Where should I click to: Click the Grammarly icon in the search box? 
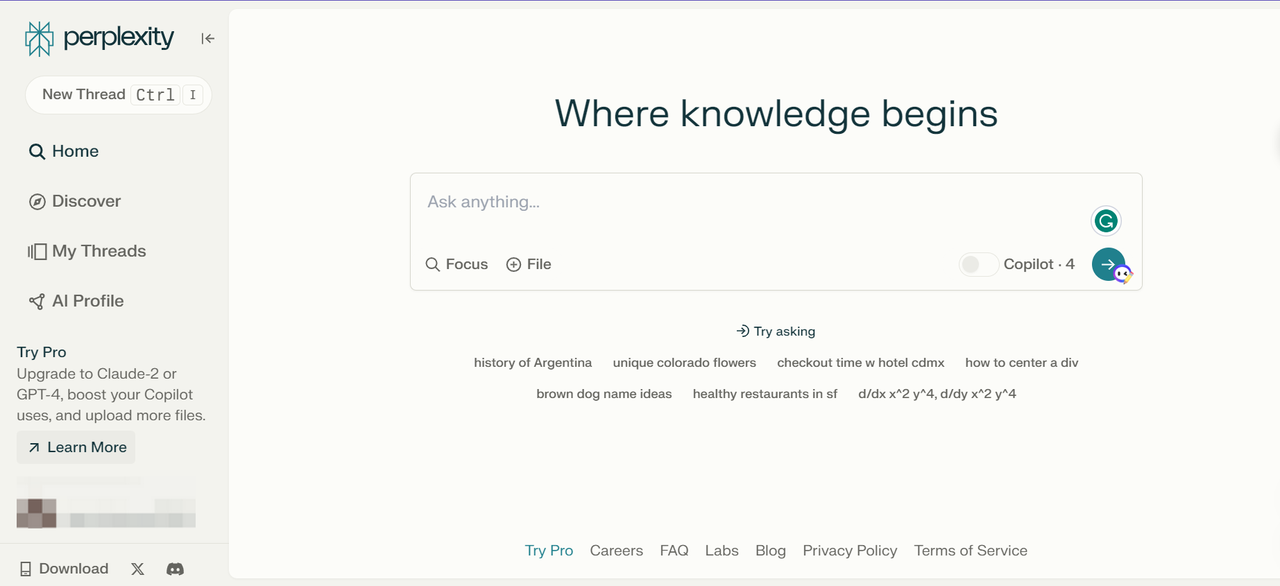[x=1105, y=221]
